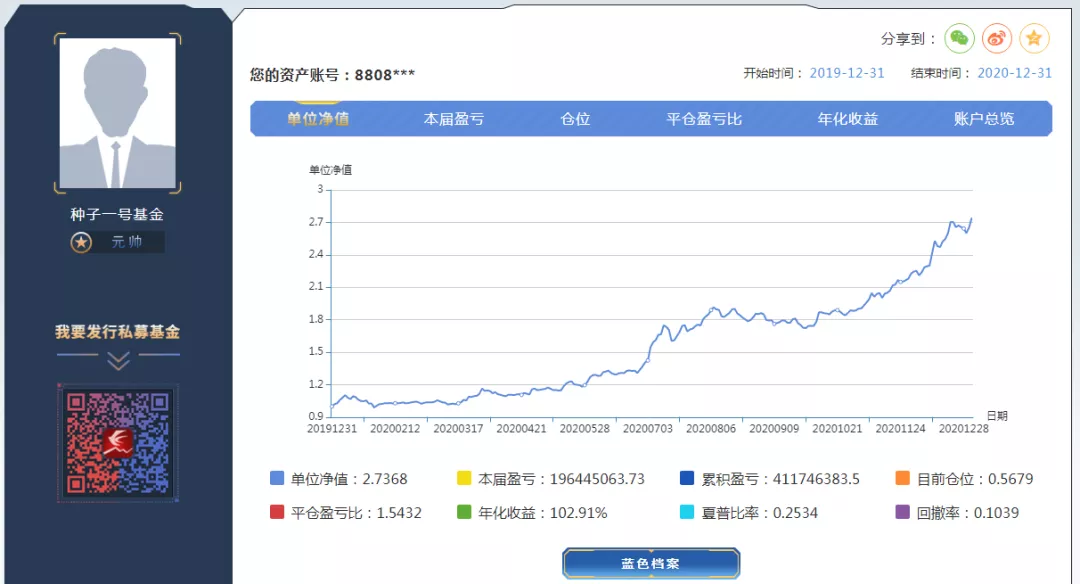Click the yellow 本届盈亏 legend swatch
Viewport: 1080px width, 584px height.
(x=464, y=478)
